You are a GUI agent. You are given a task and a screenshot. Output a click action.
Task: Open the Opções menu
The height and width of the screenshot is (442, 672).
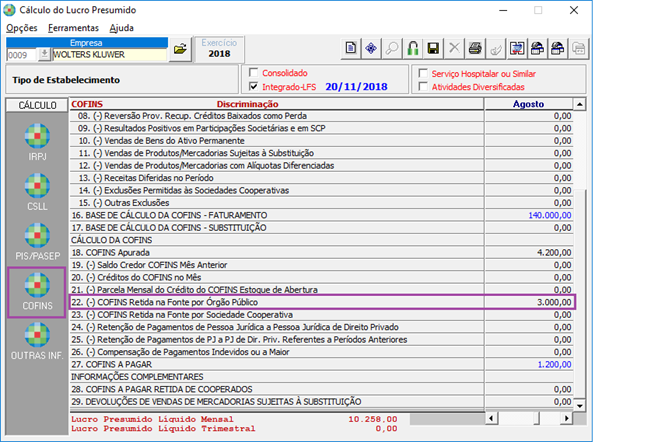tap(21, 28)
